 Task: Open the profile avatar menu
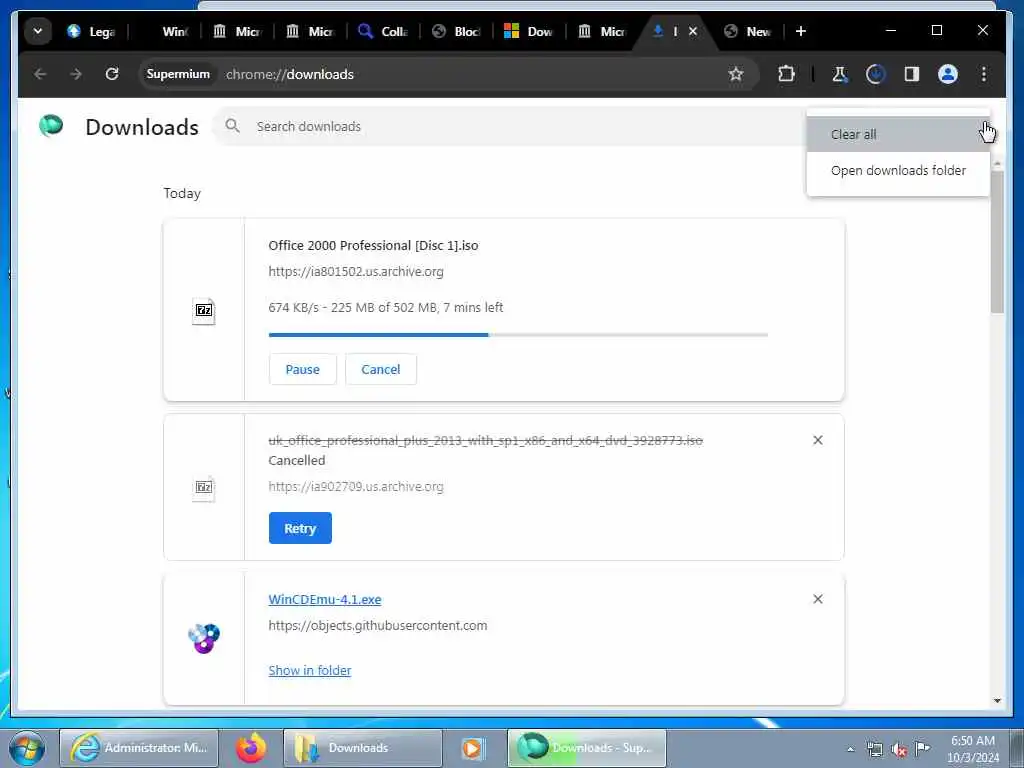pos(948,74)
